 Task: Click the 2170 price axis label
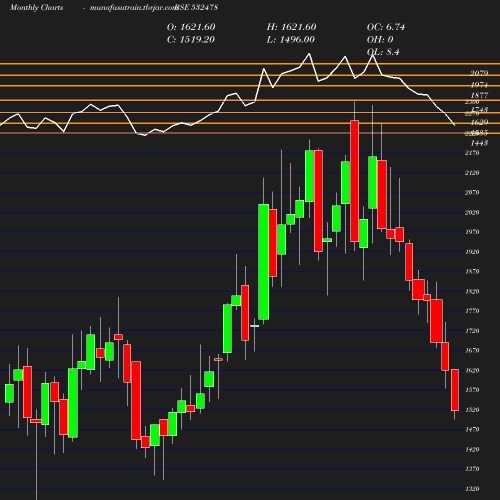(472, 153)
